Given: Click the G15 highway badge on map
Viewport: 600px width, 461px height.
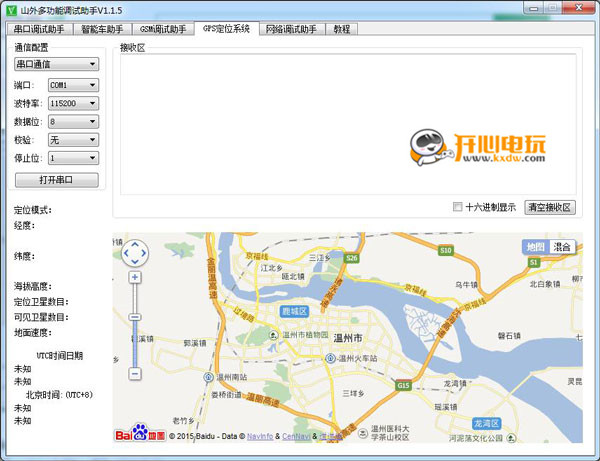Looking at the screenshot, I should 403,385.
